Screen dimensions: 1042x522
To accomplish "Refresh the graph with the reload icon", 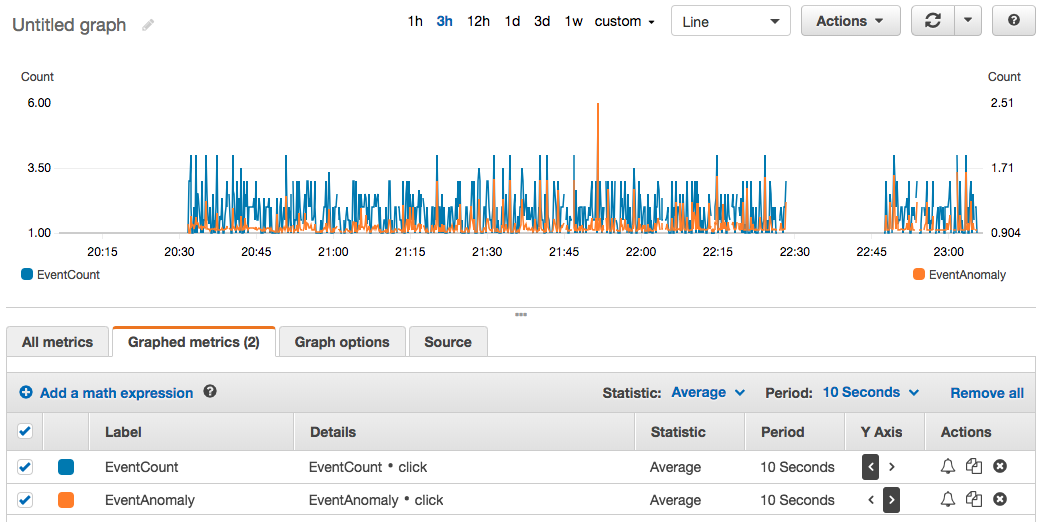I will tap(933, 21).
